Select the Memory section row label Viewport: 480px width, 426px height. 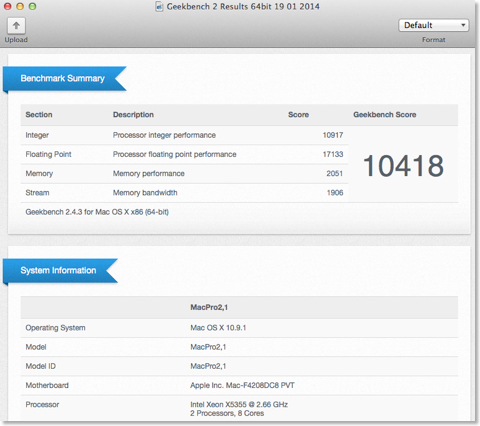[39, 174]
